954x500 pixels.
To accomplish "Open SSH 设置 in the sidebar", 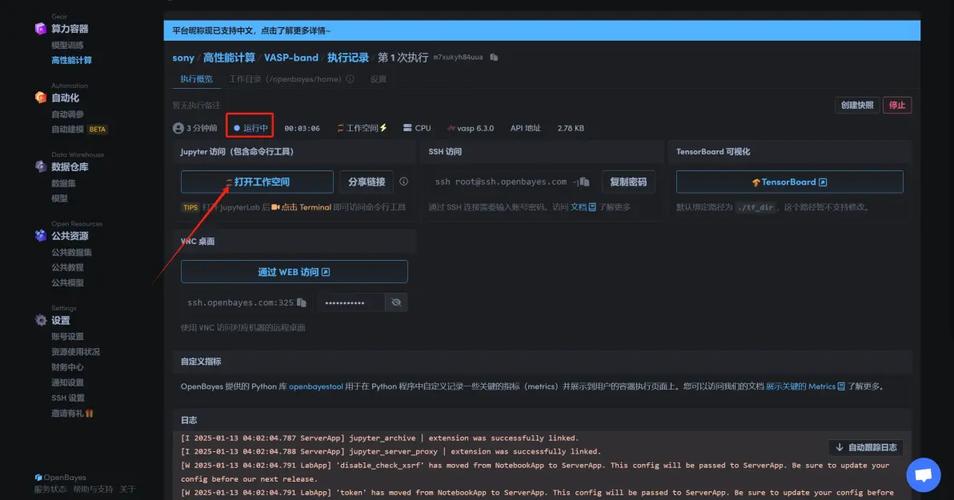I will (68, 398).
